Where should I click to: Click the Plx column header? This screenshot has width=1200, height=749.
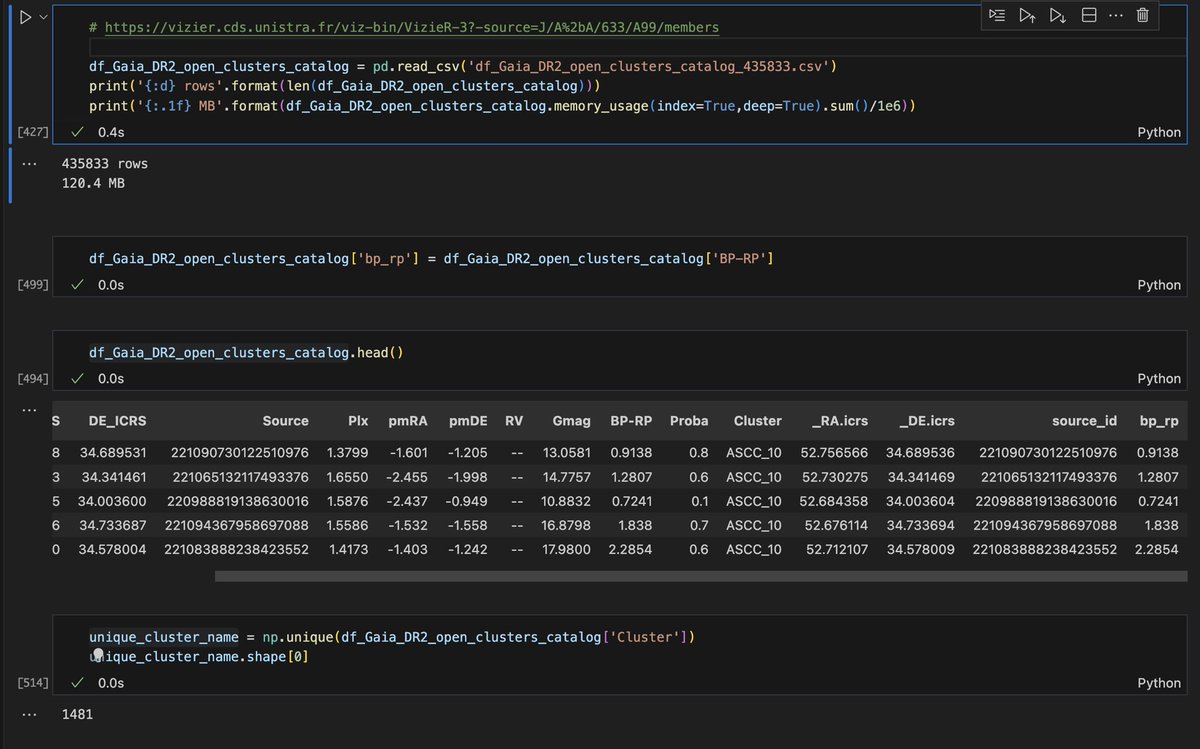357,421
